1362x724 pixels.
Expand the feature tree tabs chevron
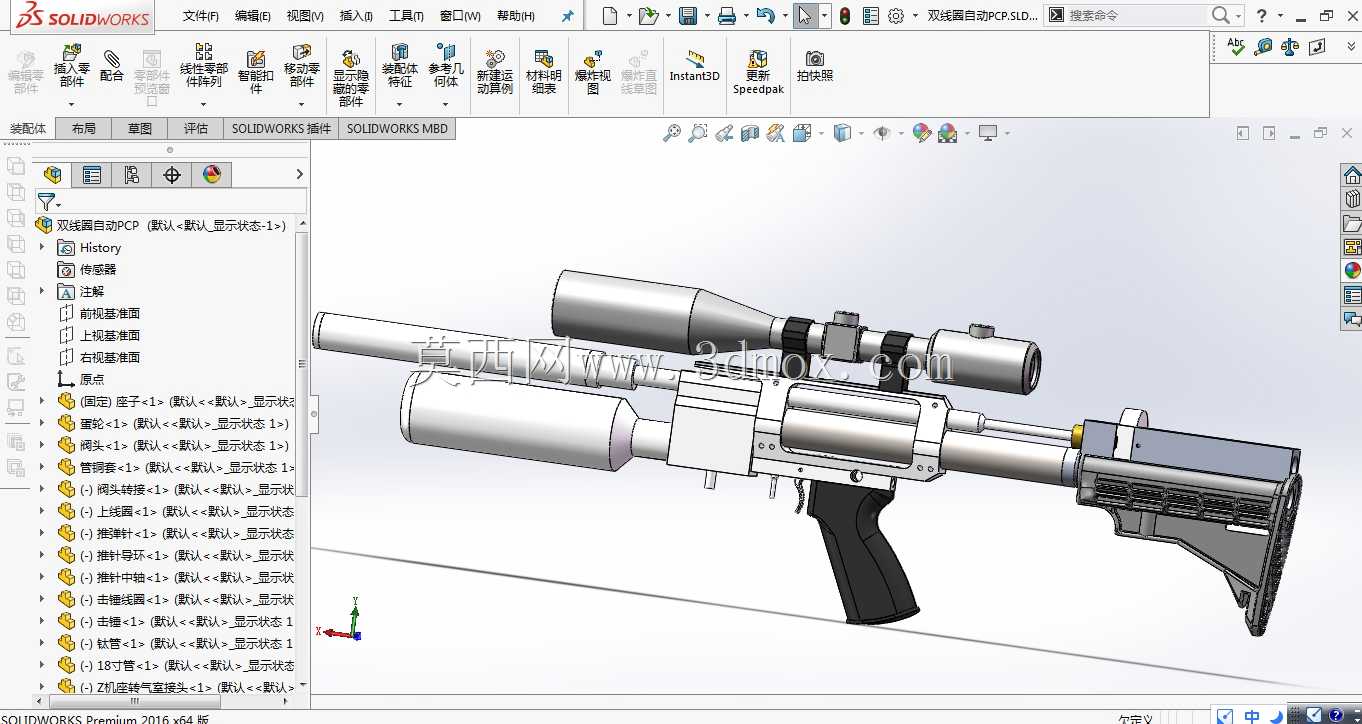click(x=299, y=175)
